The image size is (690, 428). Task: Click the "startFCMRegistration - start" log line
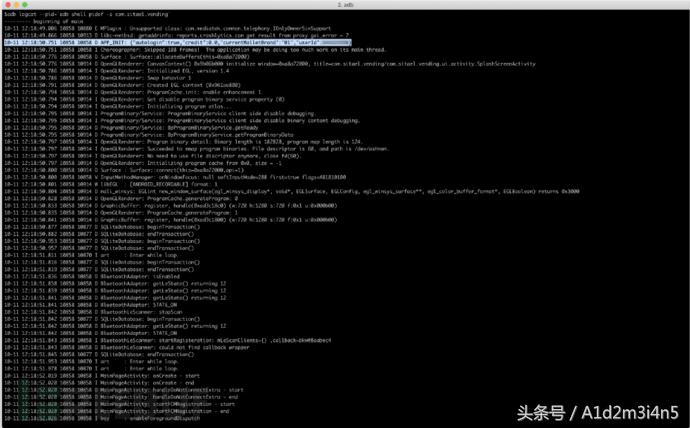120,404
